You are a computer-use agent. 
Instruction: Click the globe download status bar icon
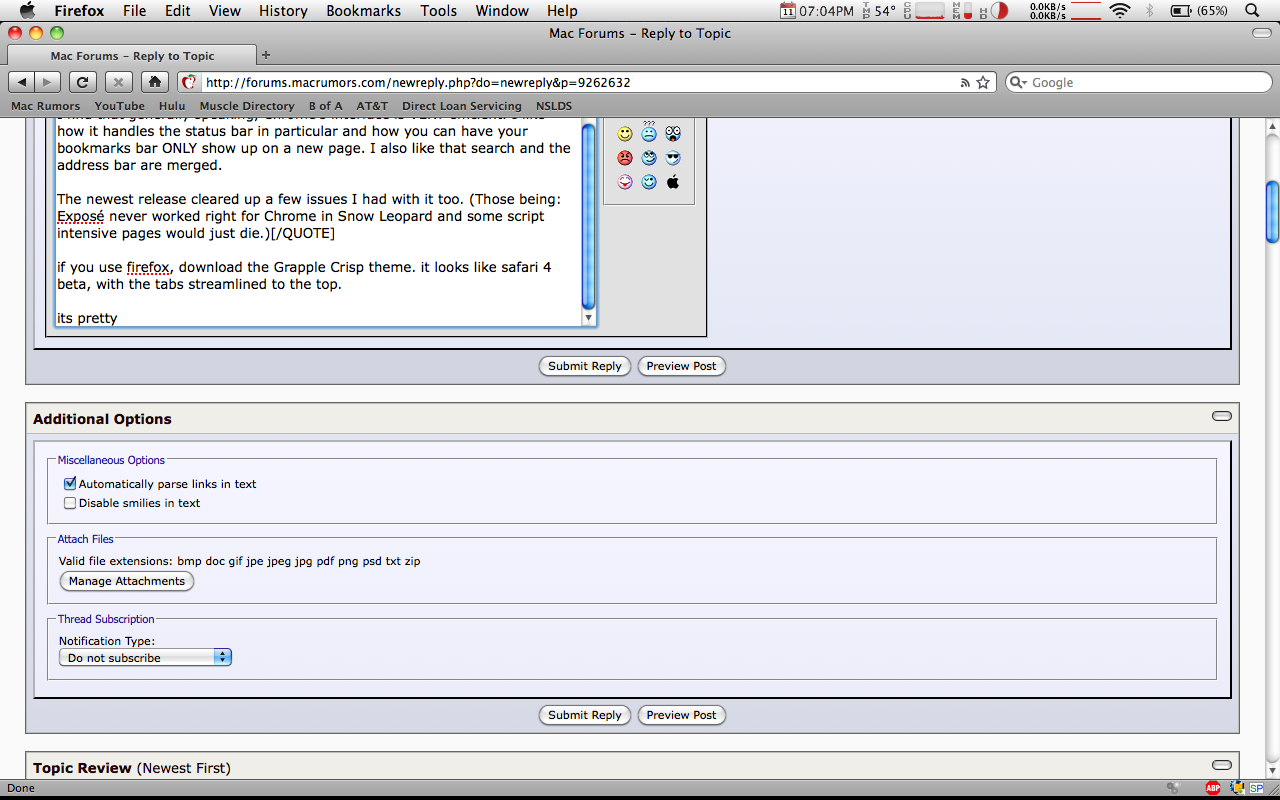(1237, 788)
